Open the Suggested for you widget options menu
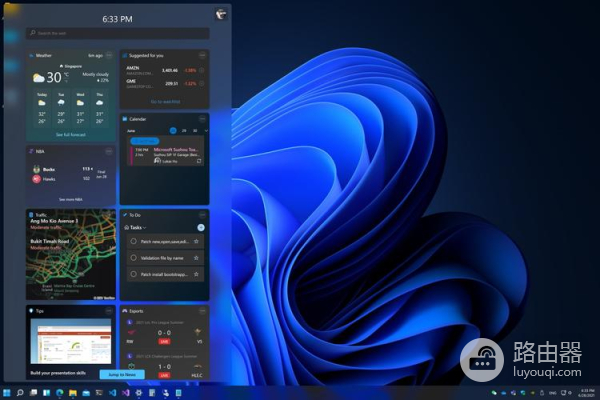Image resolution: width=600 pixels, height=400 pixels. click(202, 55)
